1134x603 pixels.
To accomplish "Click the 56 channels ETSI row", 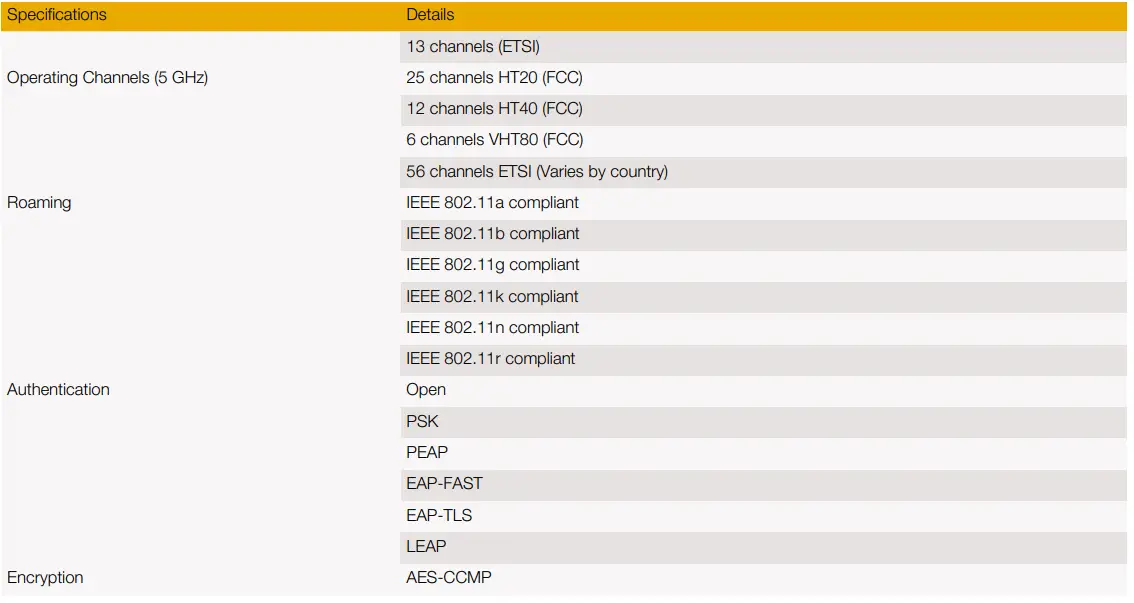I will tap(537, 171).
